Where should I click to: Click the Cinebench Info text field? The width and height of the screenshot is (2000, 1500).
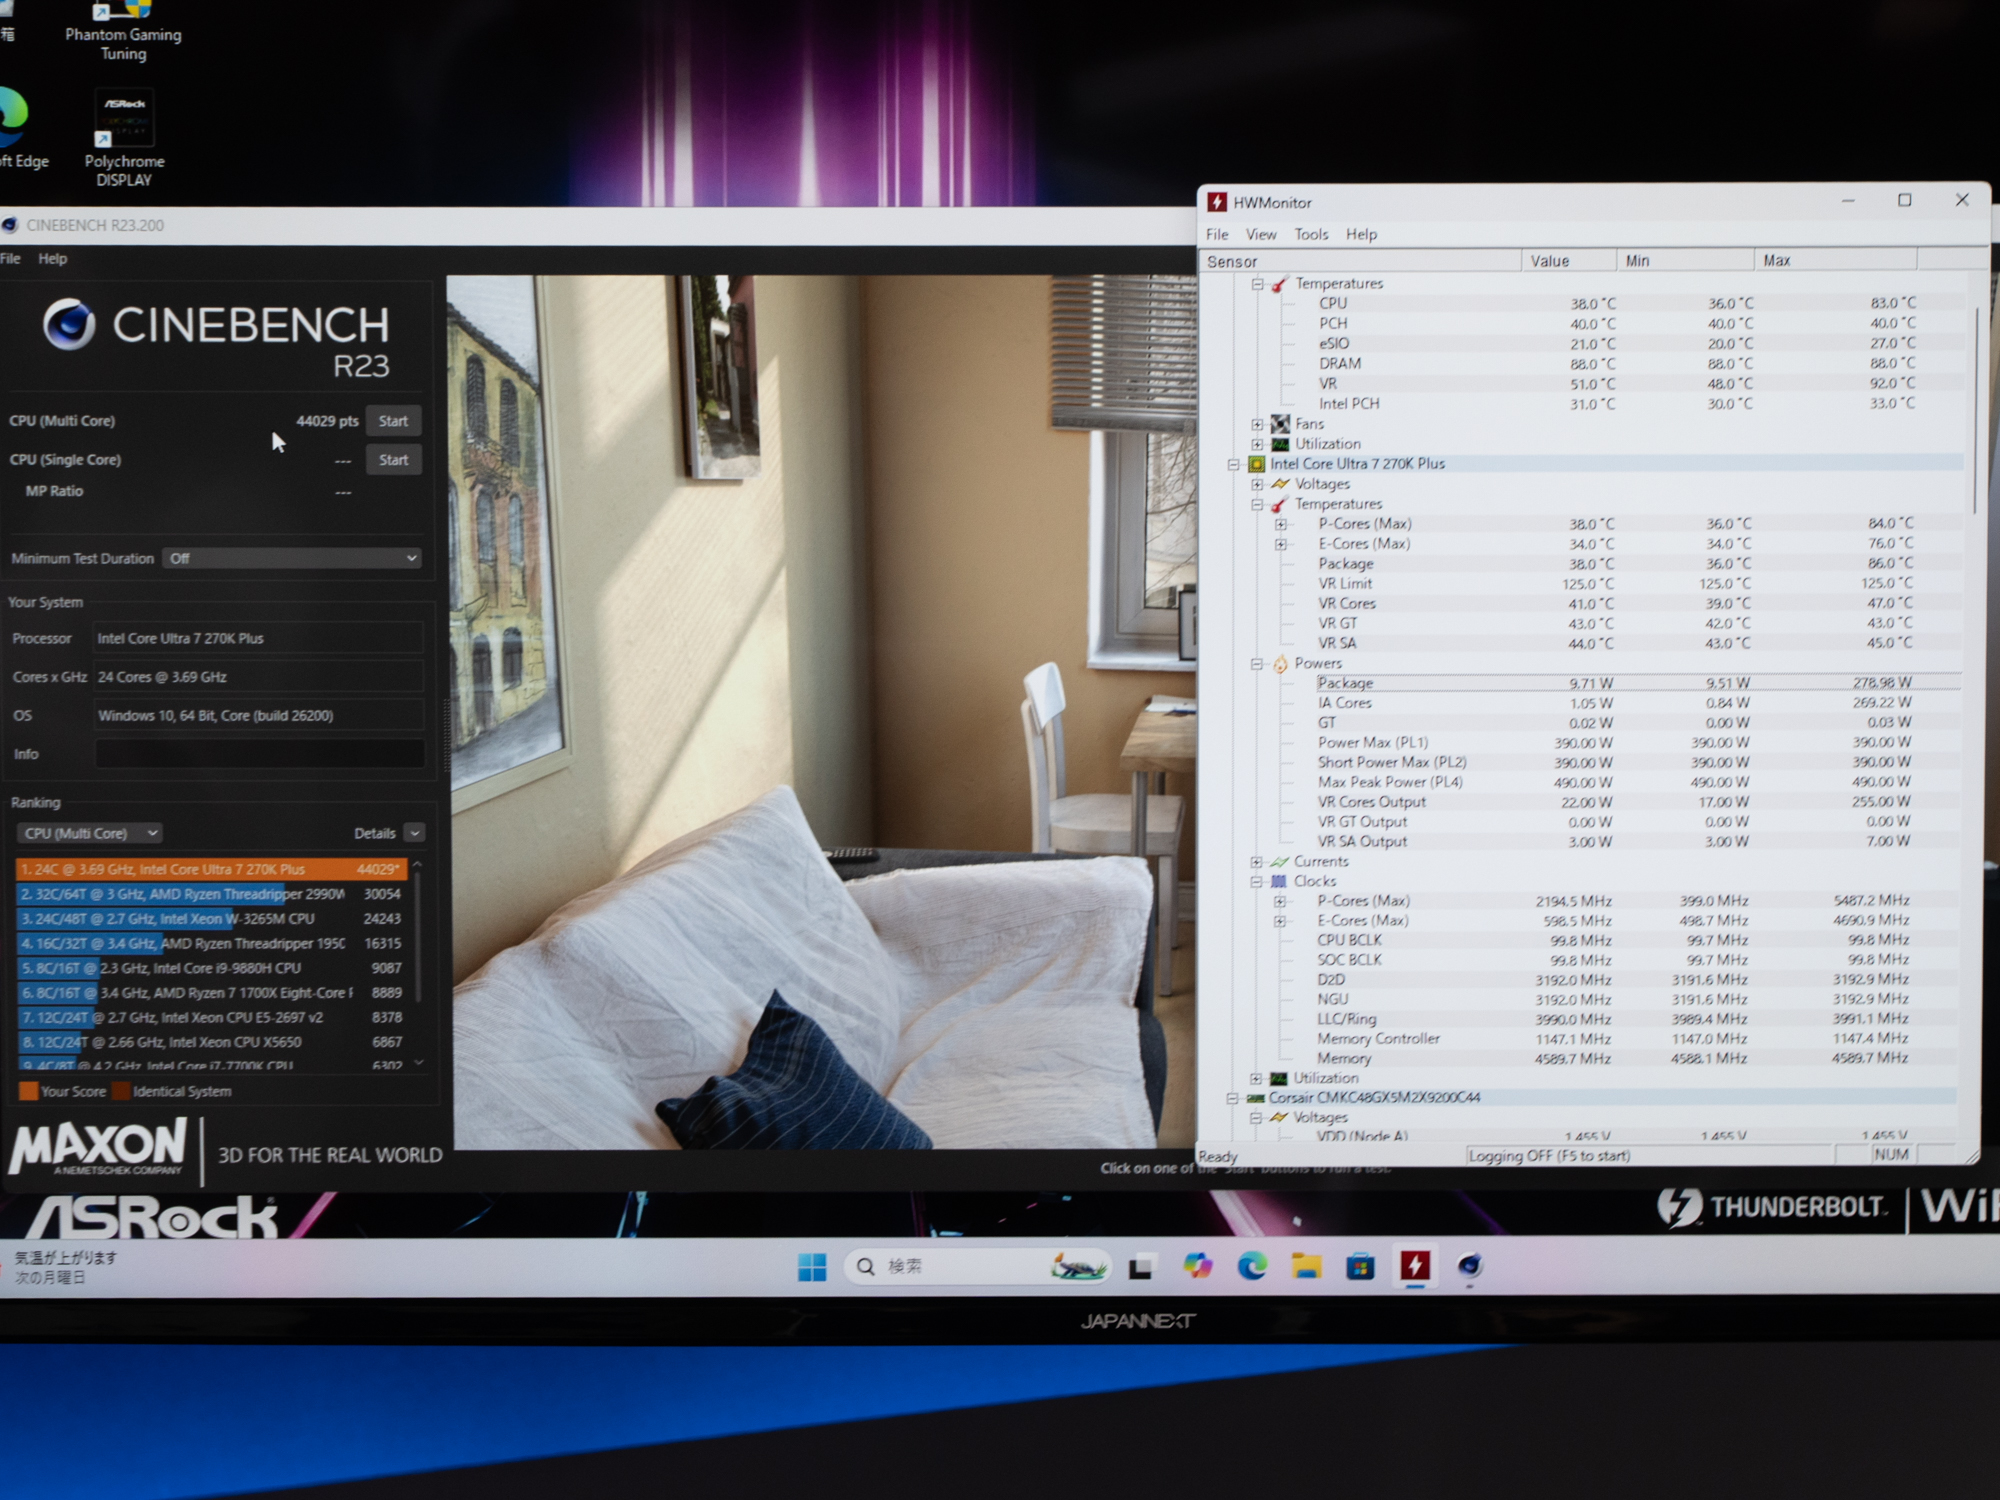(x=259, y=754)
